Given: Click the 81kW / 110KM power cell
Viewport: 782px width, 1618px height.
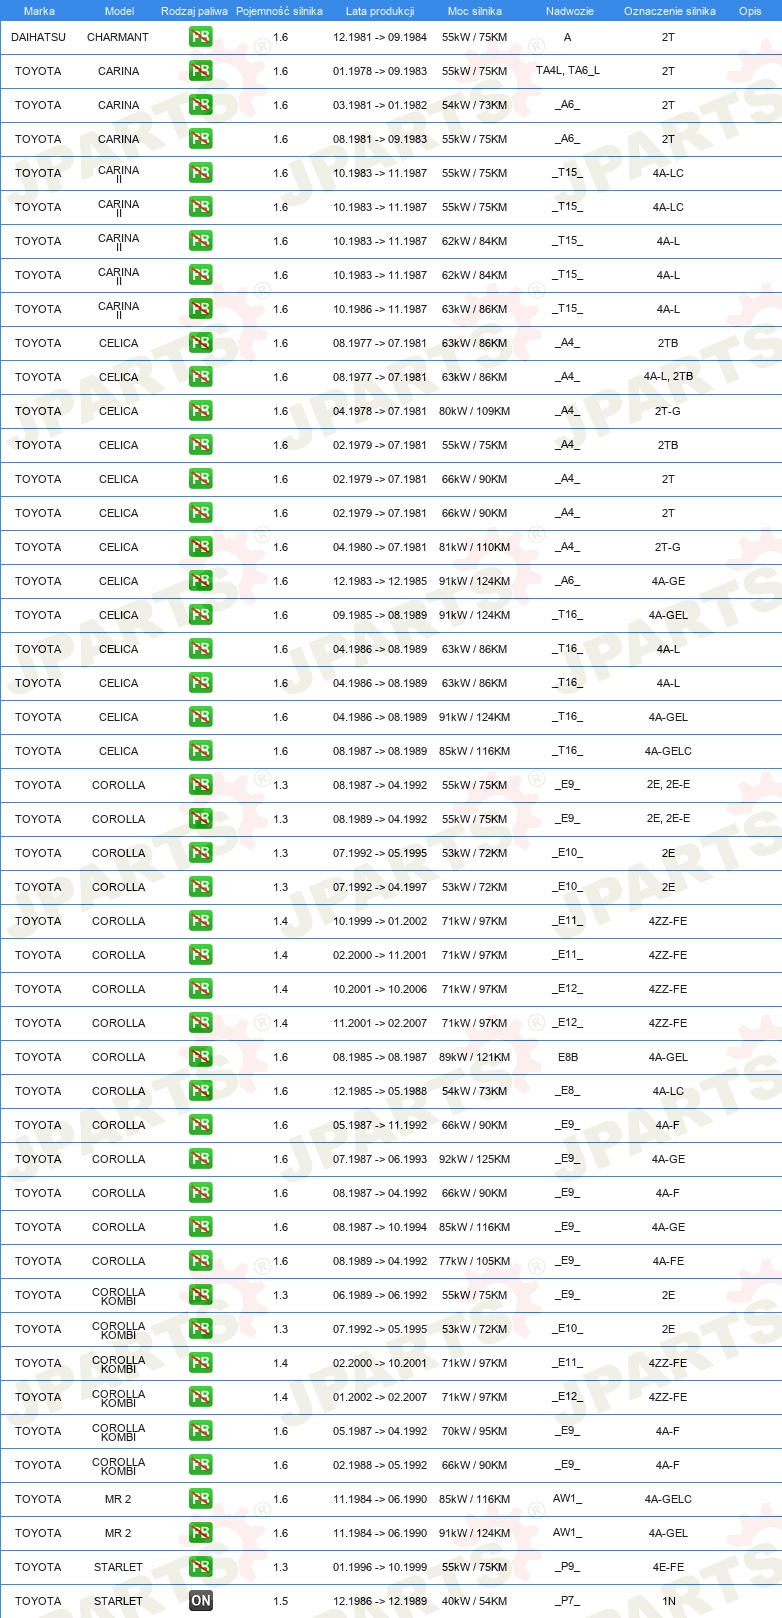Looking at the screenshot, I should 474,547.
